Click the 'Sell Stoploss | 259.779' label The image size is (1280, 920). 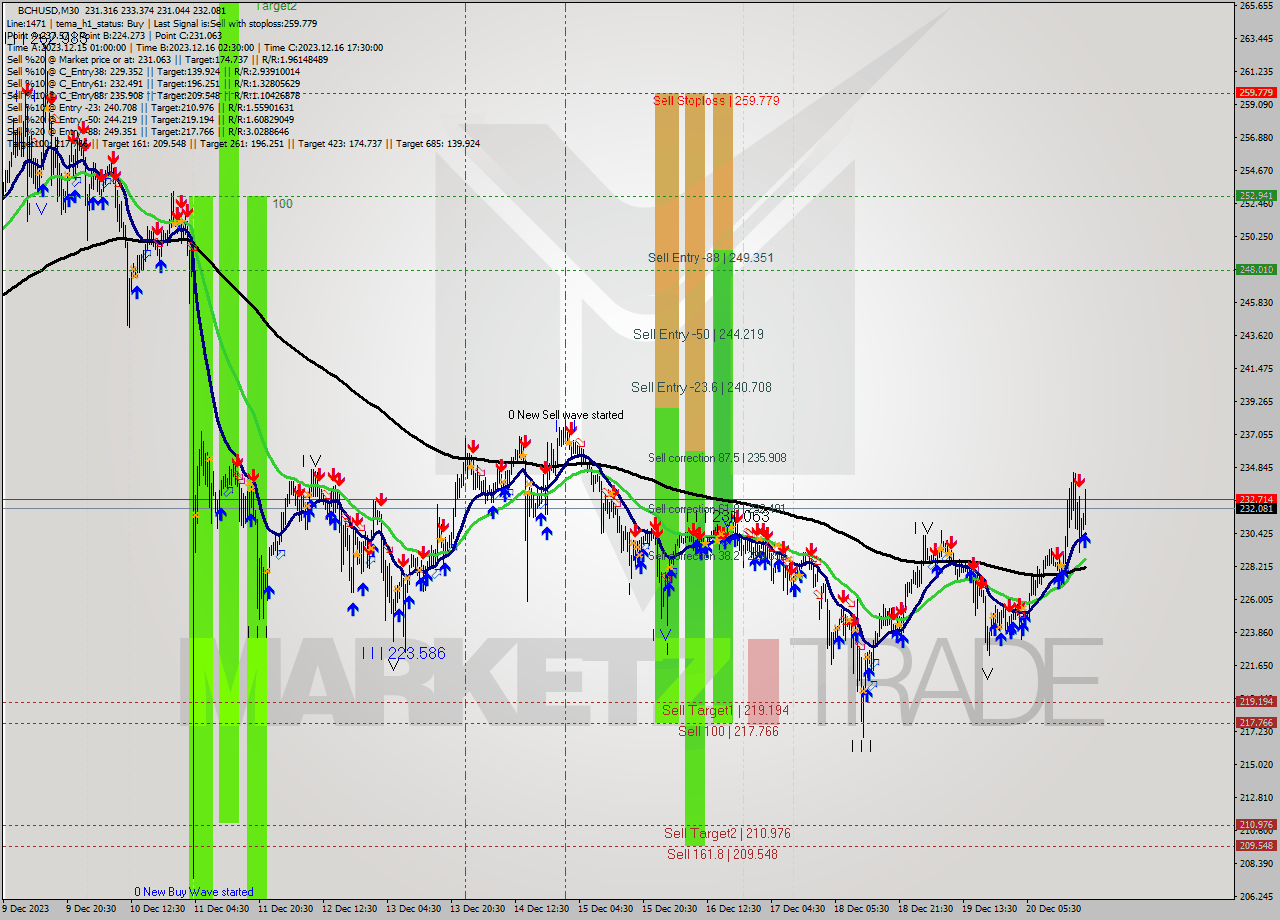coord(716,101)
